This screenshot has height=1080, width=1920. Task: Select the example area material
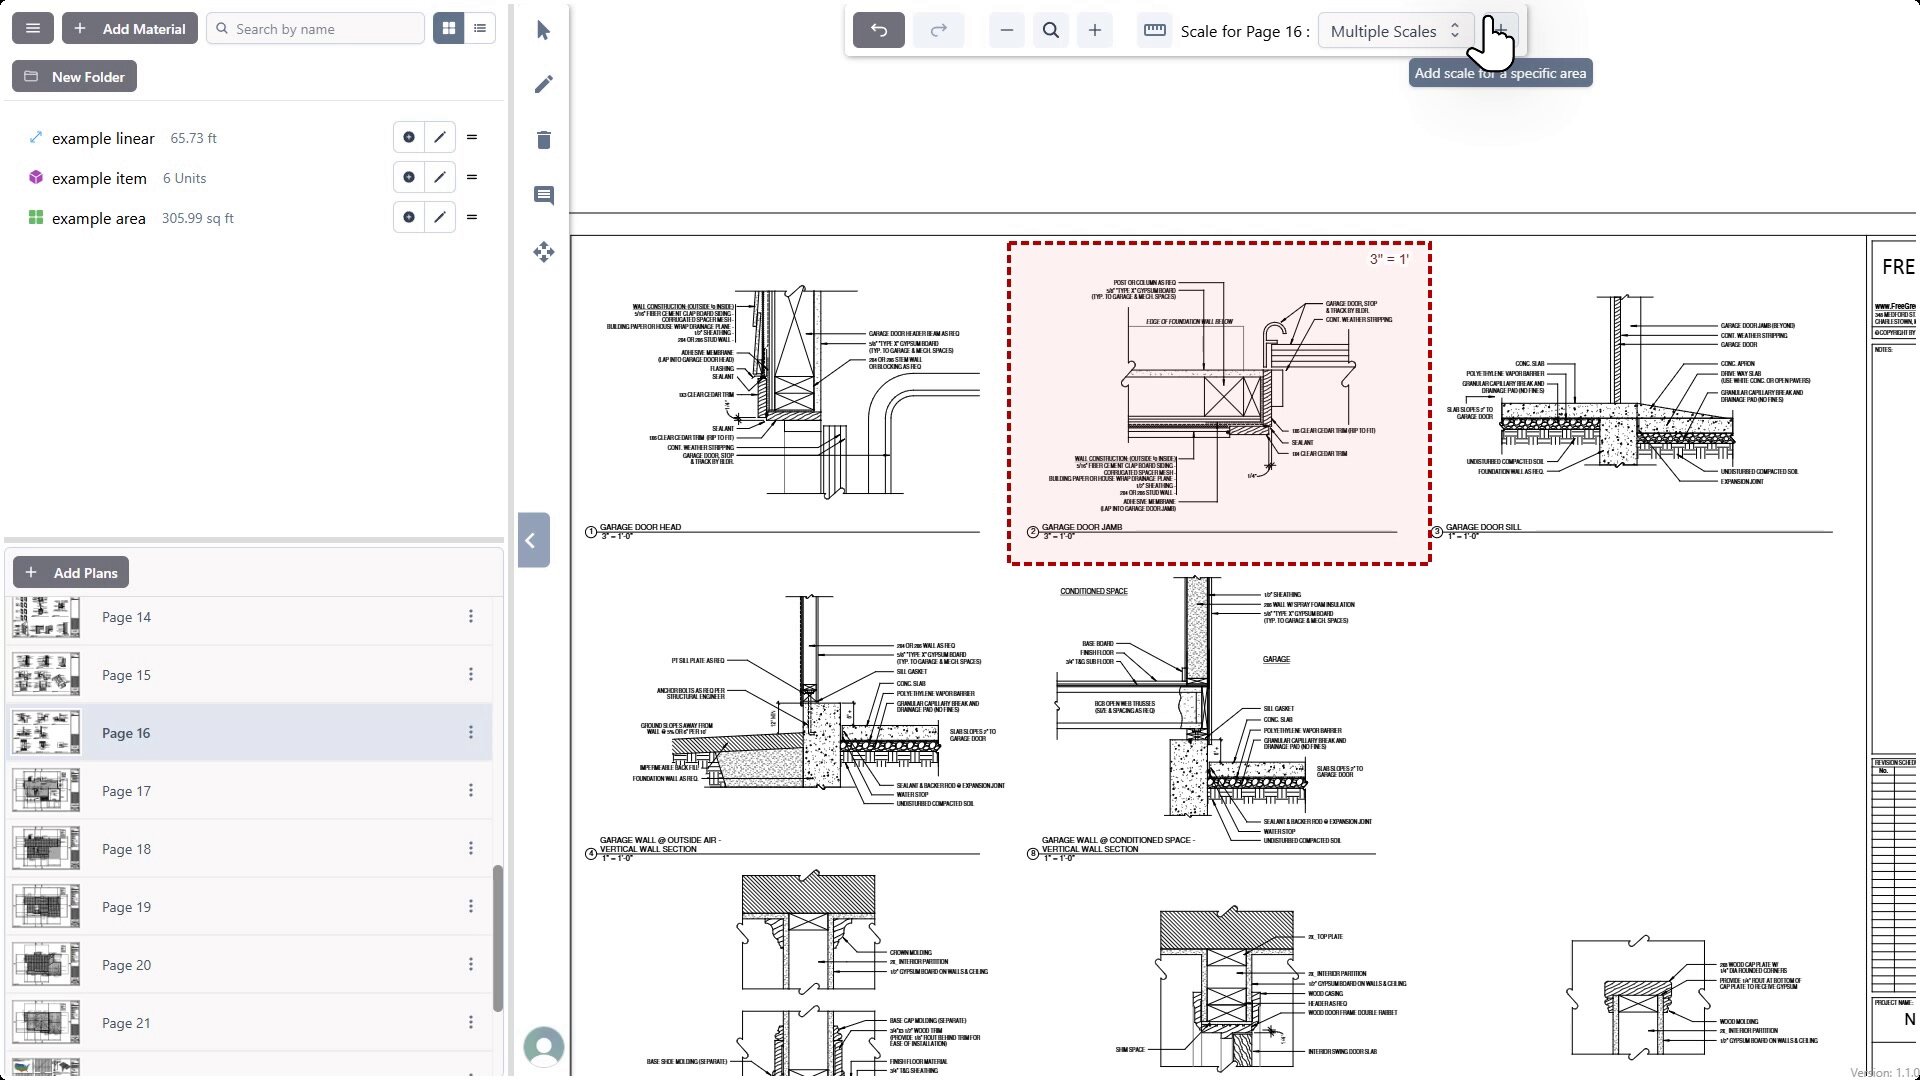(x=98, y=218)
